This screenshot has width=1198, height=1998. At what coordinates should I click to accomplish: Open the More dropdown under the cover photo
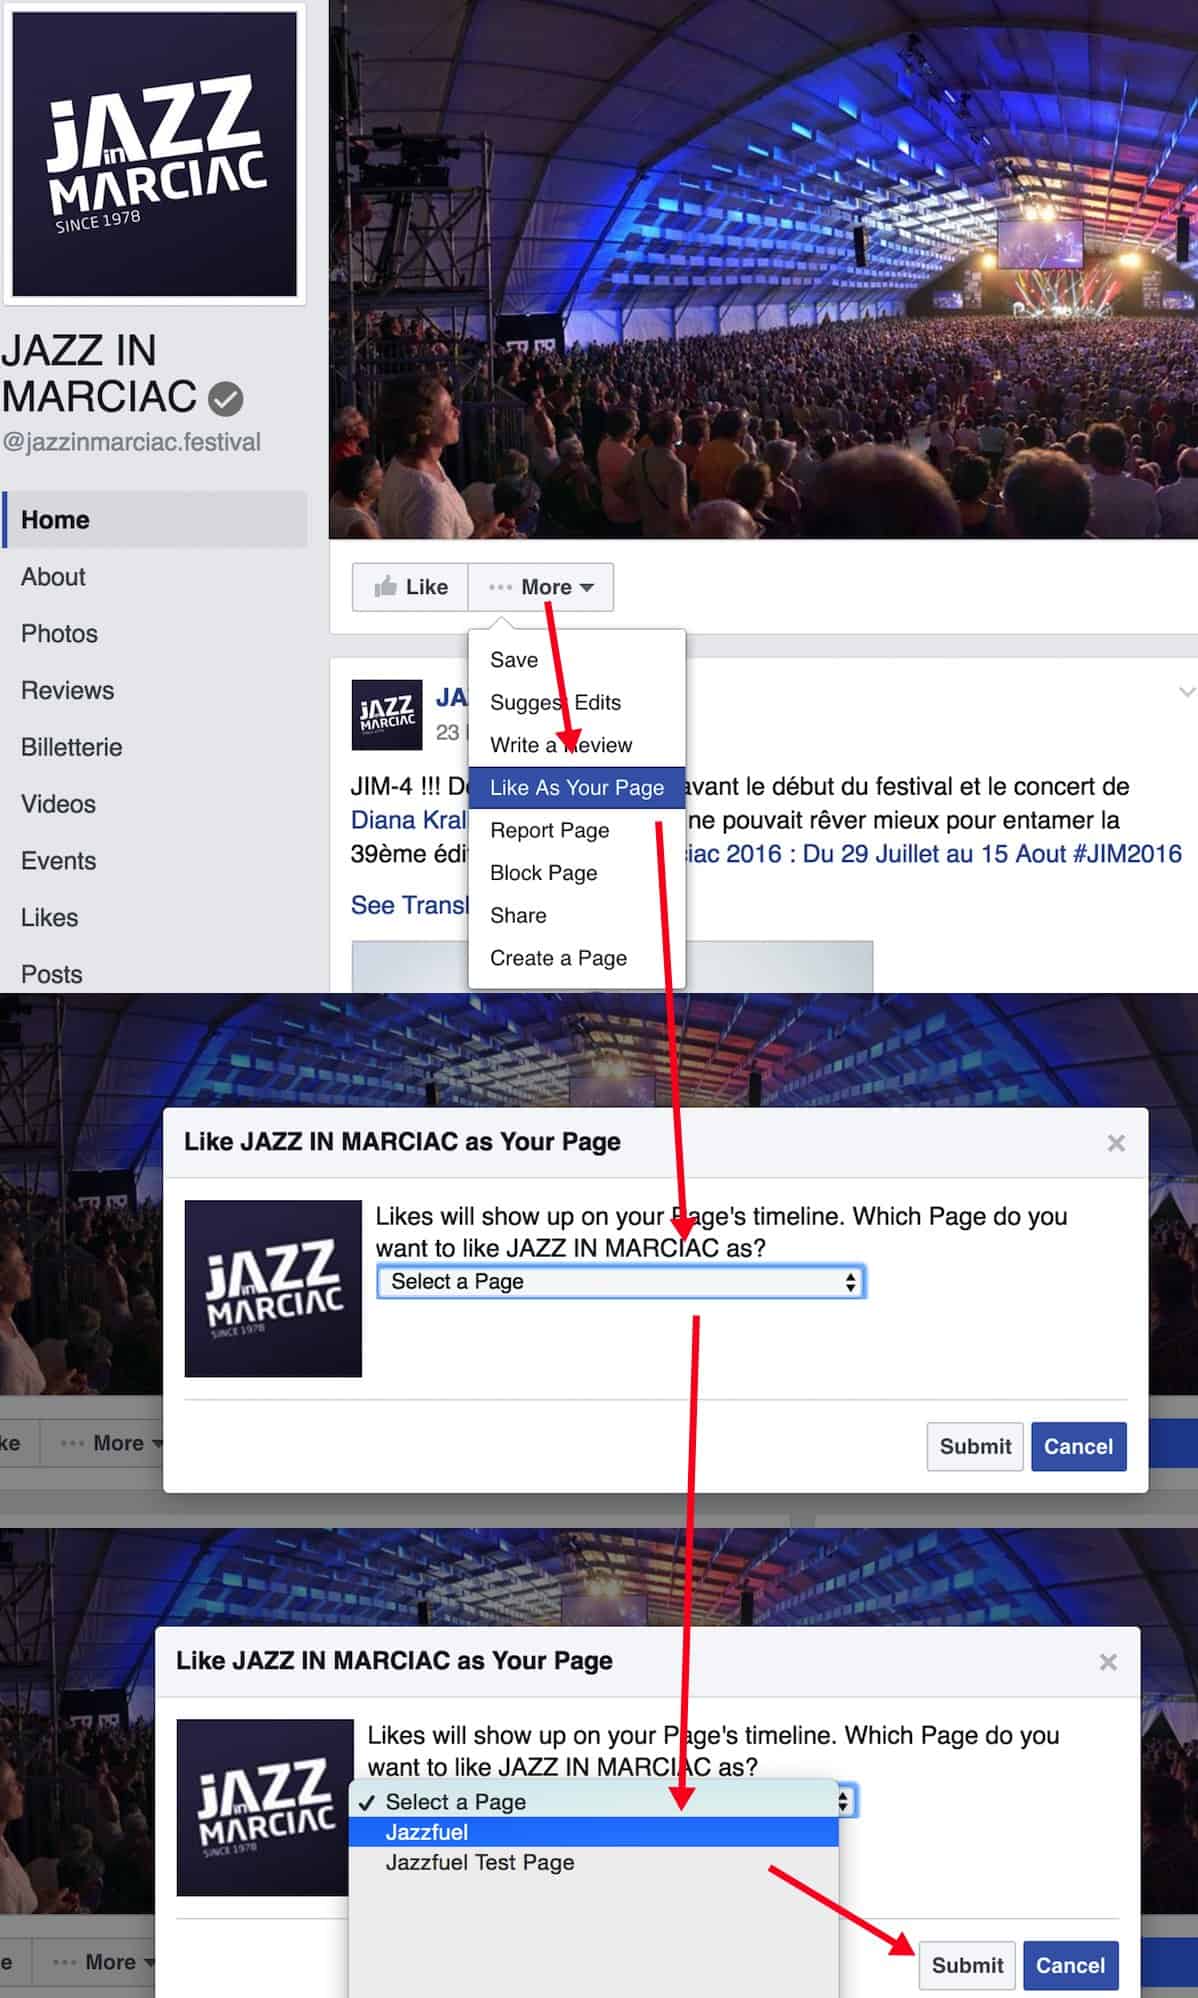tap(541, 587)
